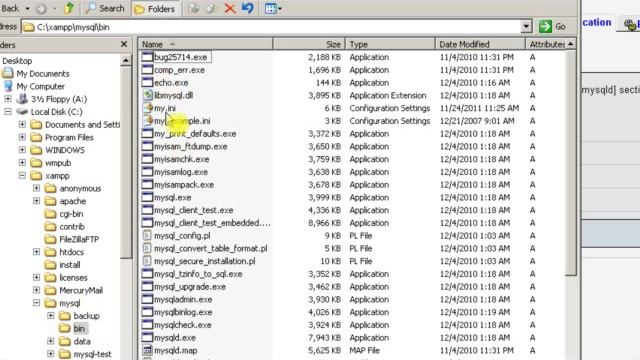Select the my.ini file icon

tap(147, 108)
